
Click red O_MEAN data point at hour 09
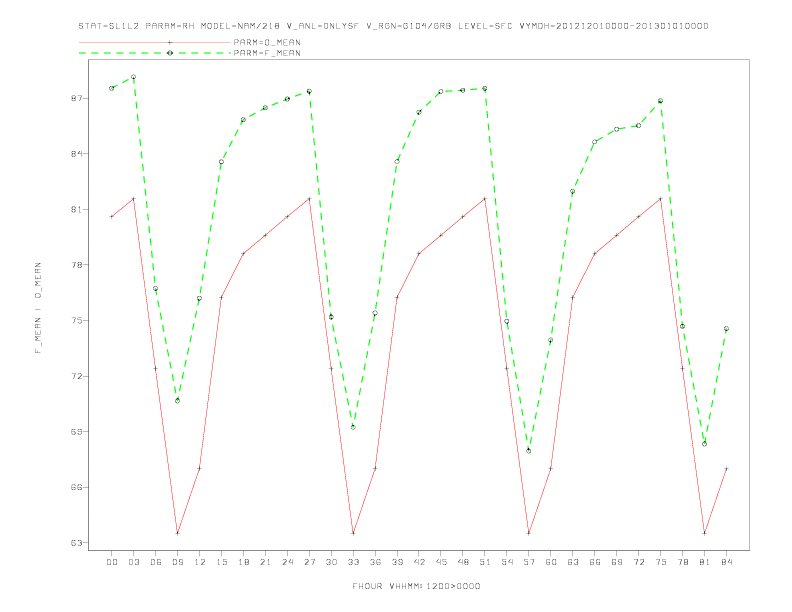[x=177, y=533]
